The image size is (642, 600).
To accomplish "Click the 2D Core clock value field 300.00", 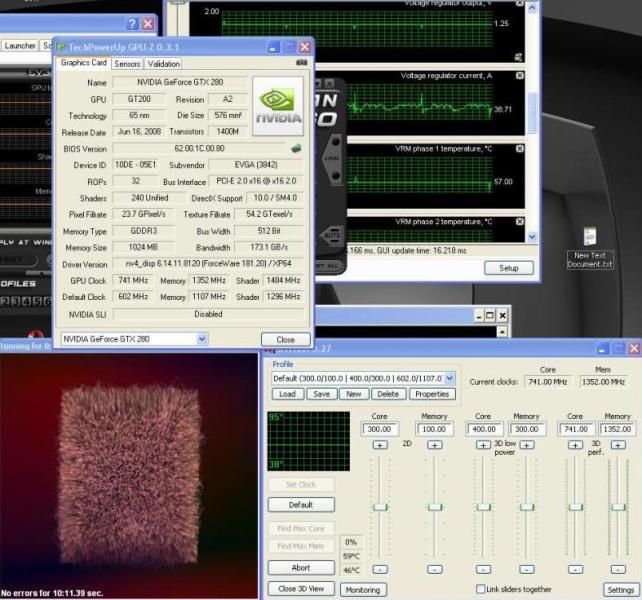I will tap(380, 429).
